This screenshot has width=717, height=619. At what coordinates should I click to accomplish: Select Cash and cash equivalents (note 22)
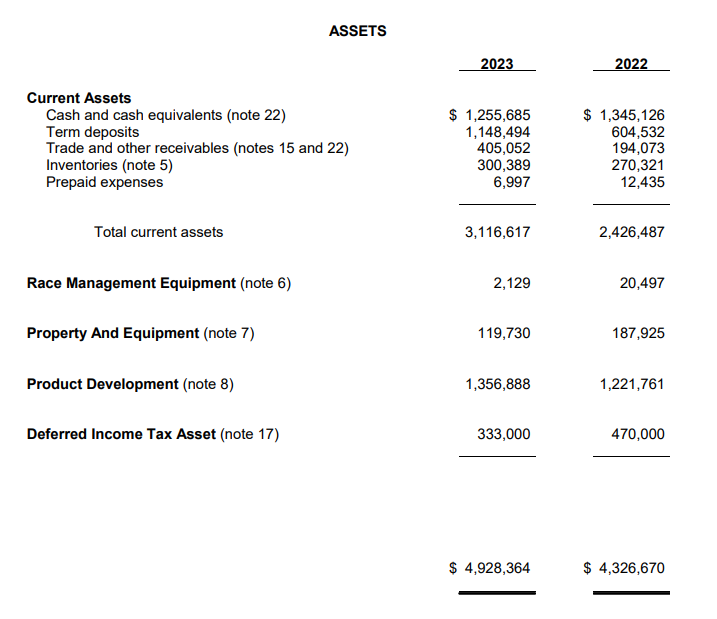coord(166,115)
